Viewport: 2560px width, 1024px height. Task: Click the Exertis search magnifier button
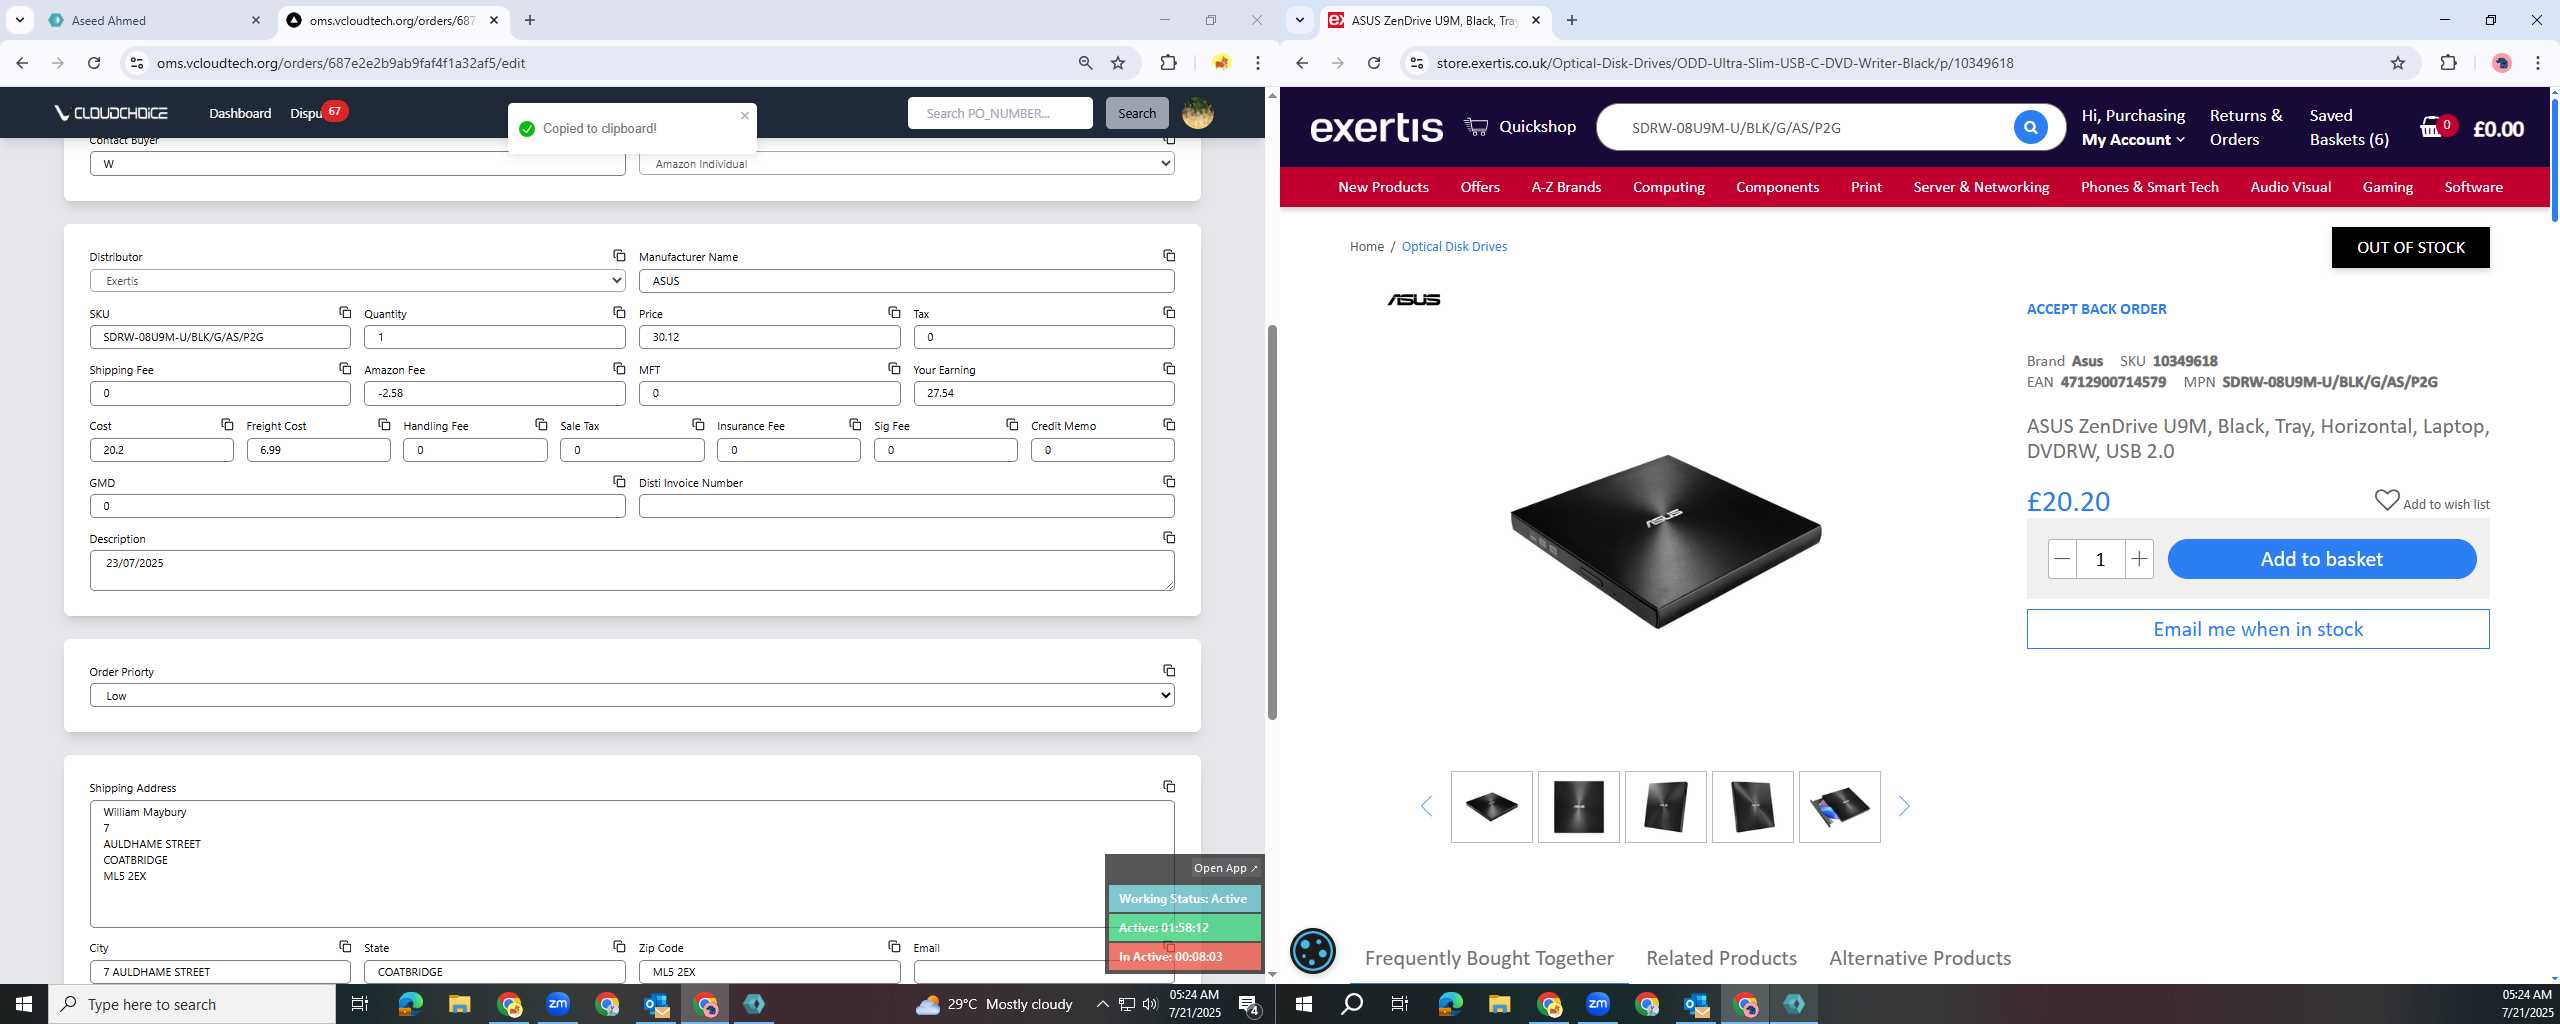(2030, 128)
